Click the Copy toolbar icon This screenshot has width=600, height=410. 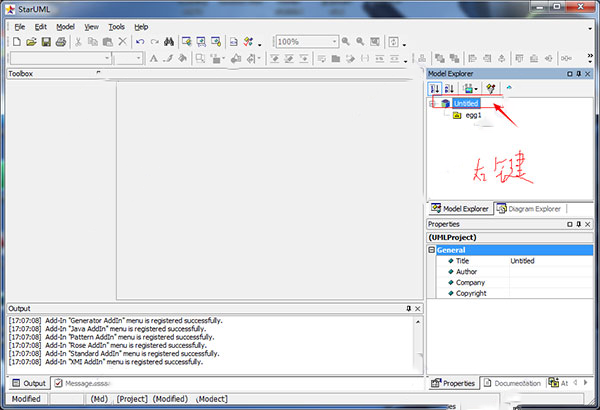click(93, 42)
